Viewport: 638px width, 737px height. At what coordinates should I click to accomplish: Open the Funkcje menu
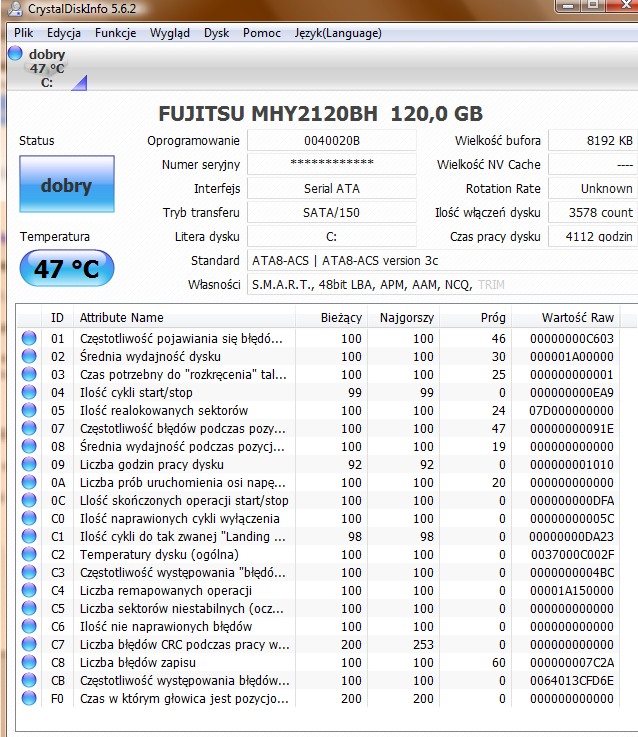[115, 33]
